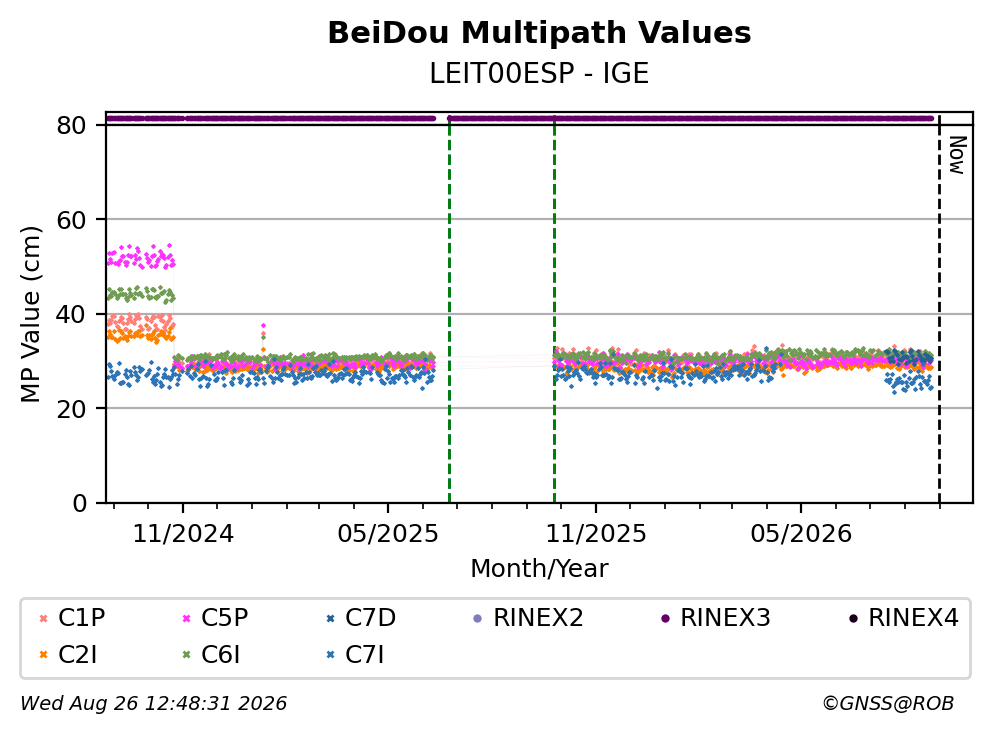Viewport: 993px width, 734px height.
Task: Click the 80 y-axis tick label
Action: 71,125
